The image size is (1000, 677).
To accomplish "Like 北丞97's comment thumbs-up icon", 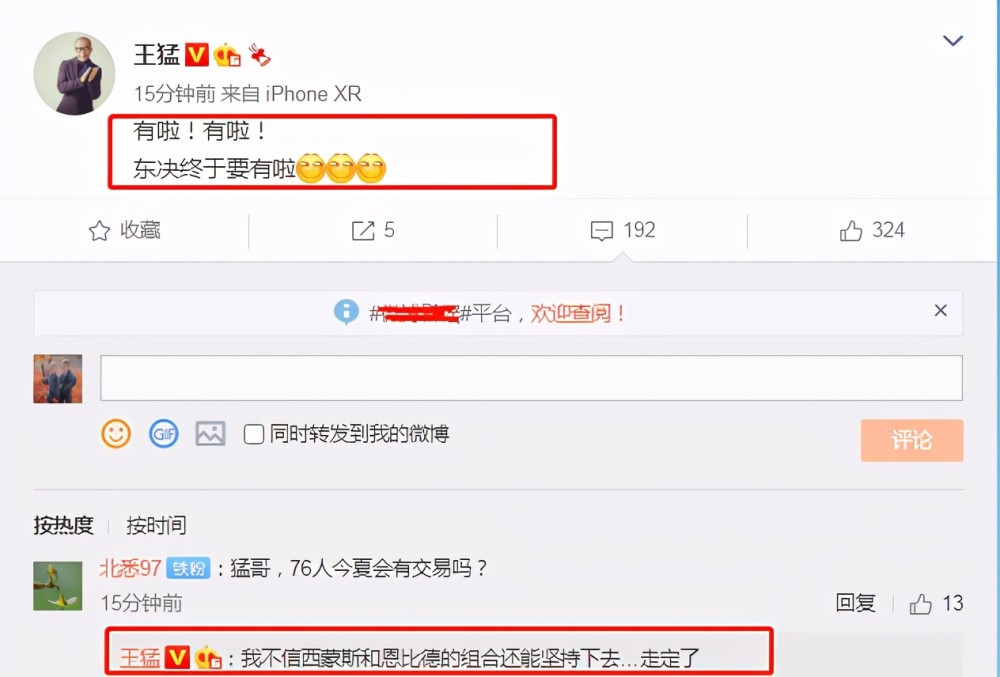I will click(920, 604).
